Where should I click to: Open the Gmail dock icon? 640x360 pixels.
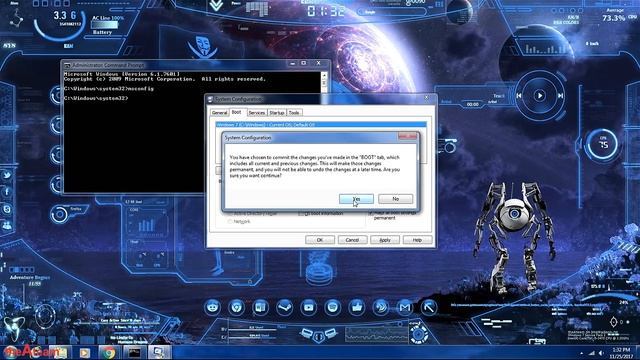coord(405,307)
